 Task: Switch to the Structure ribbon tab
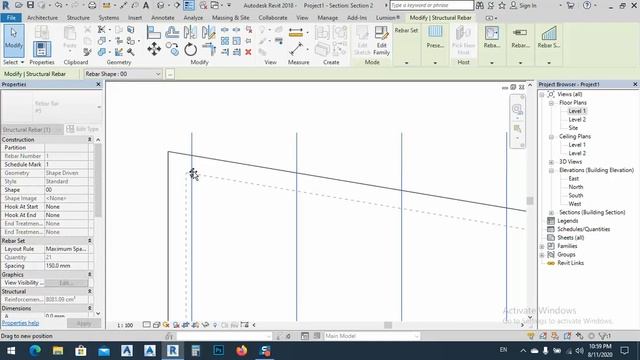pyautogui.click(x=78, y=18)
